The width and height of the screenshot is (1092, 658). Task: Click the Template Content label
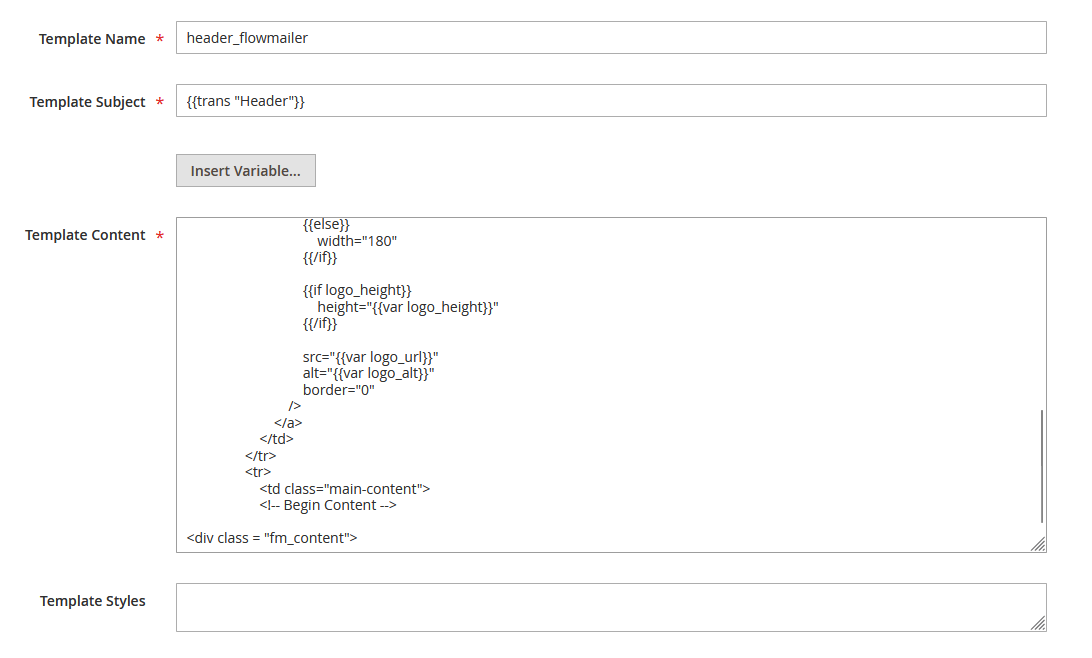[85, 235]
